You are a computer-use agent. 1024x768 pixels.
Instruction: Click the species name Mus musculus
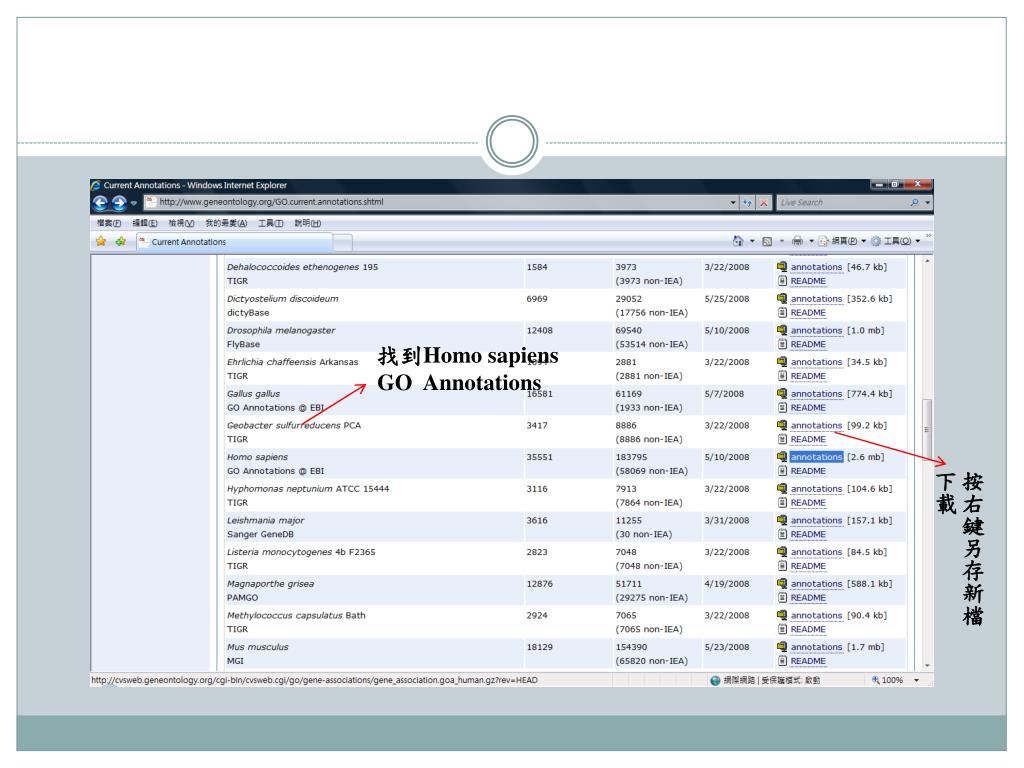click(257, 647)
